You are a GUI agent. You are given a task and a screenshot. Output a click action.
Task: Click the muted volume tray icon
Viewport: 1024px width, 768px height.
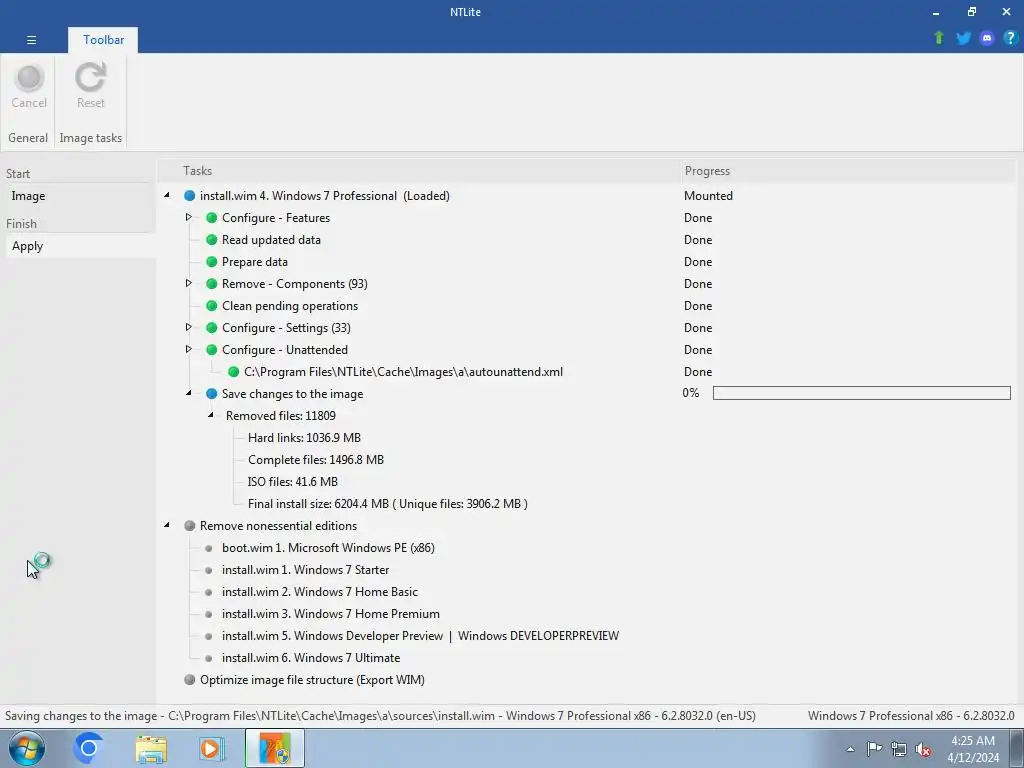(923, 749)
